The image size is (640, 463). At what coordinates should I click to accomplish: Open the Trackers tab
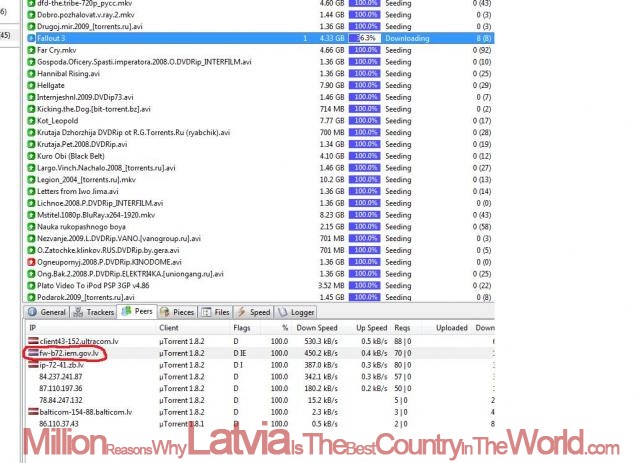coord(94,312)
